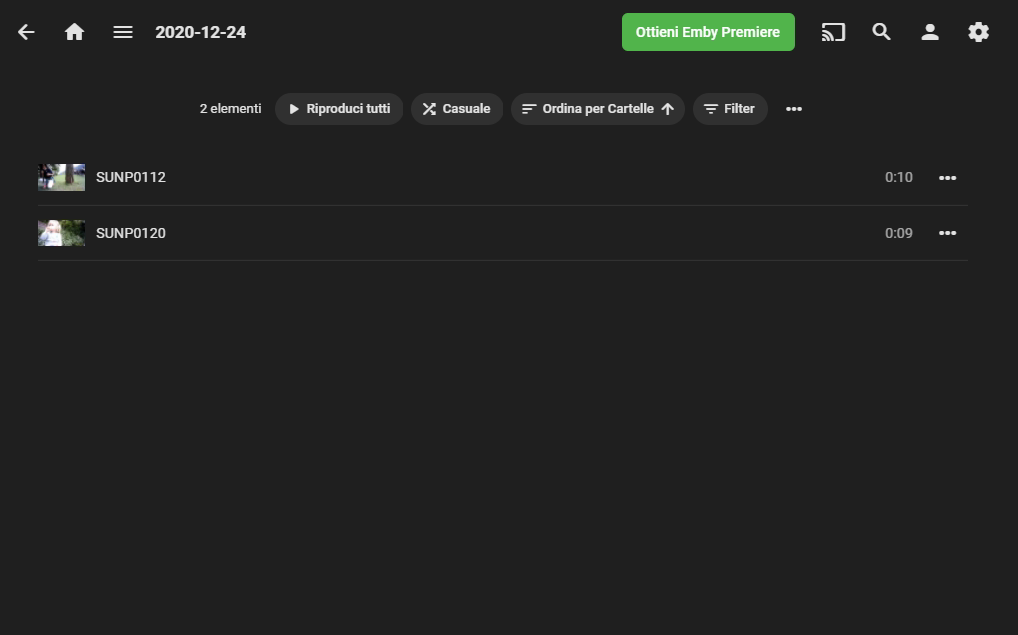The height and width of the screenshot is (635, 1018).
Task: Open toolbar more options ellipsis
Action: point(793,109)
